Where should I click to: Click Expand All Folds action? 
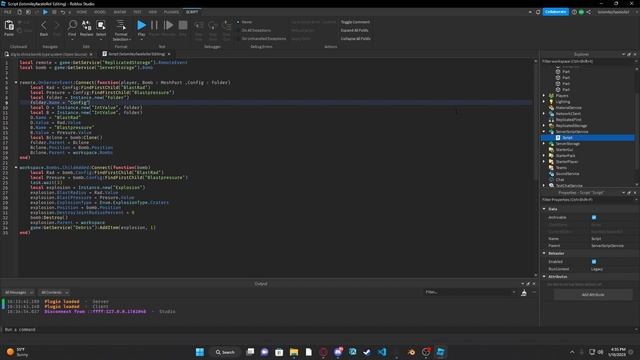(x=355, y=30)
